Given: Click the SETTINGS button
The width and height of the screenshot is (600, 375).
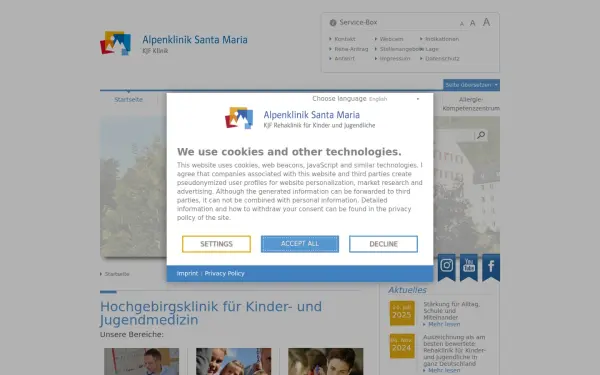Looking at the screenshot, I should coord(217,244).
